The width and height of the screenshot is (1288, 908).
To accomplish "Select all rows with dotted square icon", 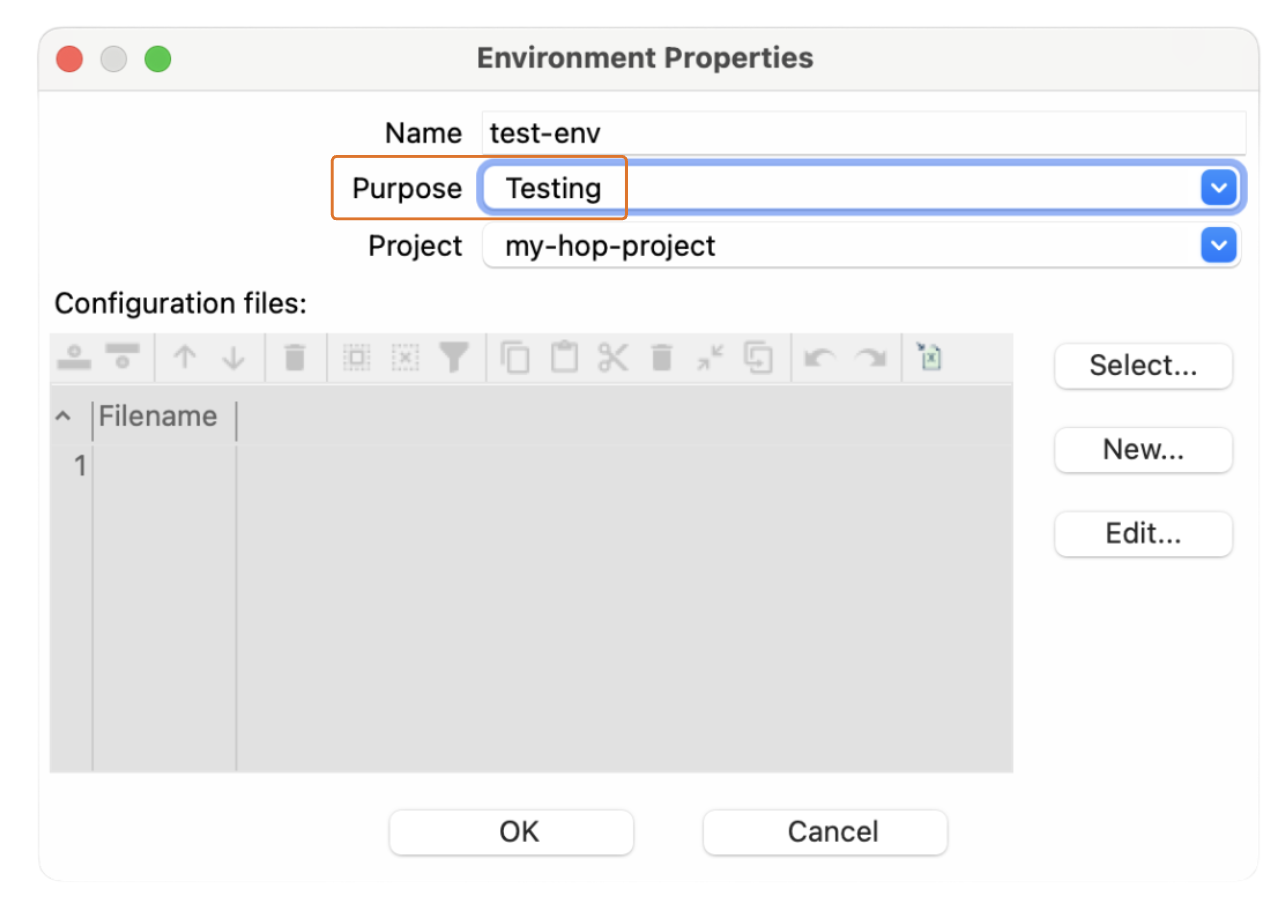I will click(x=356, y=357).
